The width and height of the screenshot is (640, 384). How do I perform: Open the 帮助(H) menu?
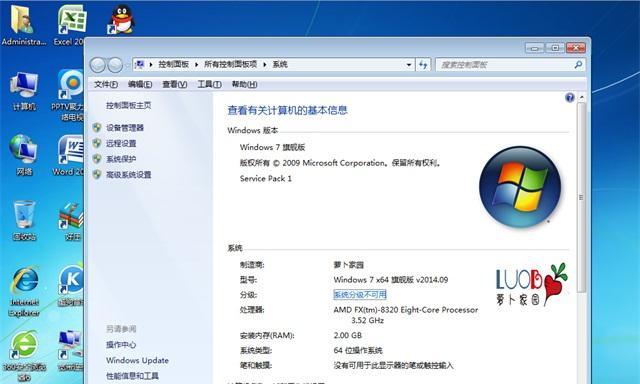[x=244, y=84]
